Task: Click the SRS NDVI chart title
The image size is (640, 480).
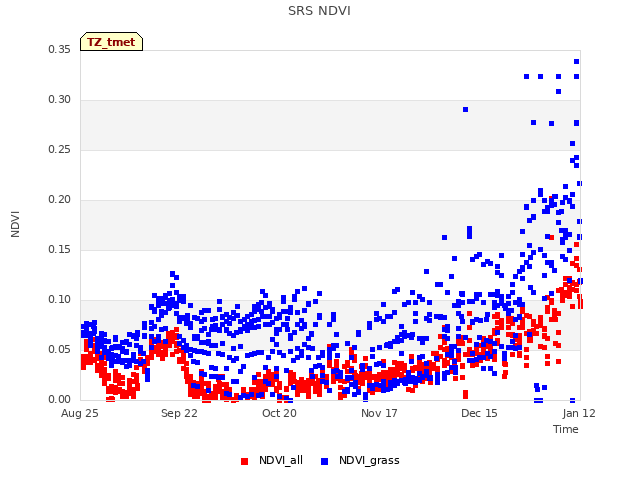Action: tap(319, 11)
